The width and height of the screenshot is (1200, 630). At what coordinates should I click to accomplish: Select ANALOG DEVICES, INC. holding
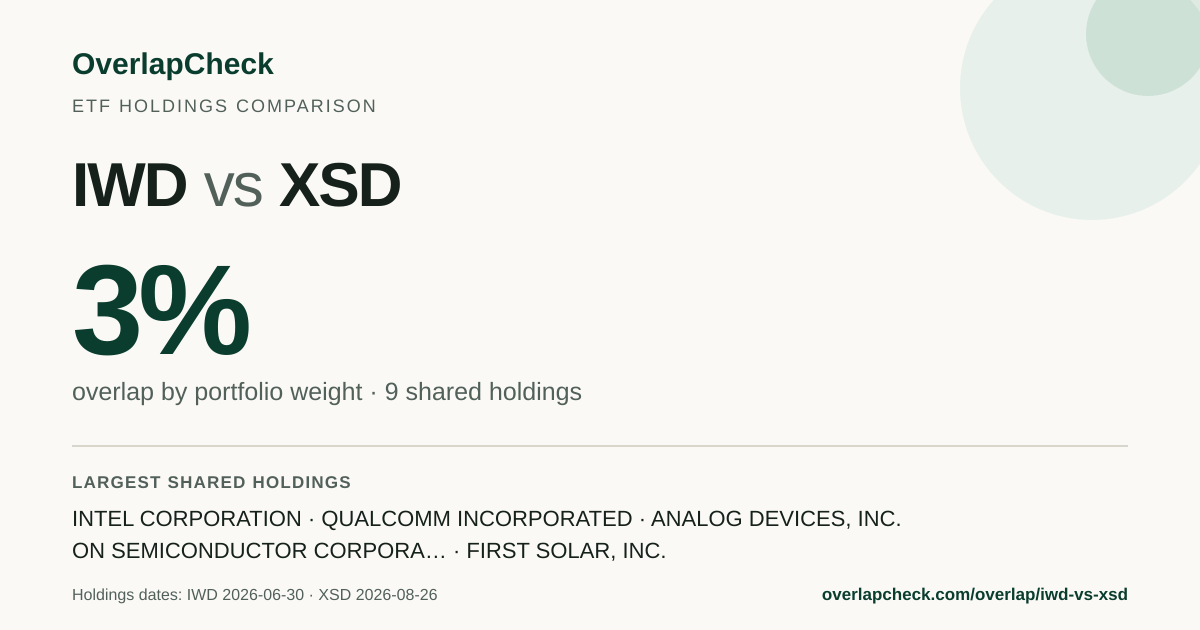776,519
